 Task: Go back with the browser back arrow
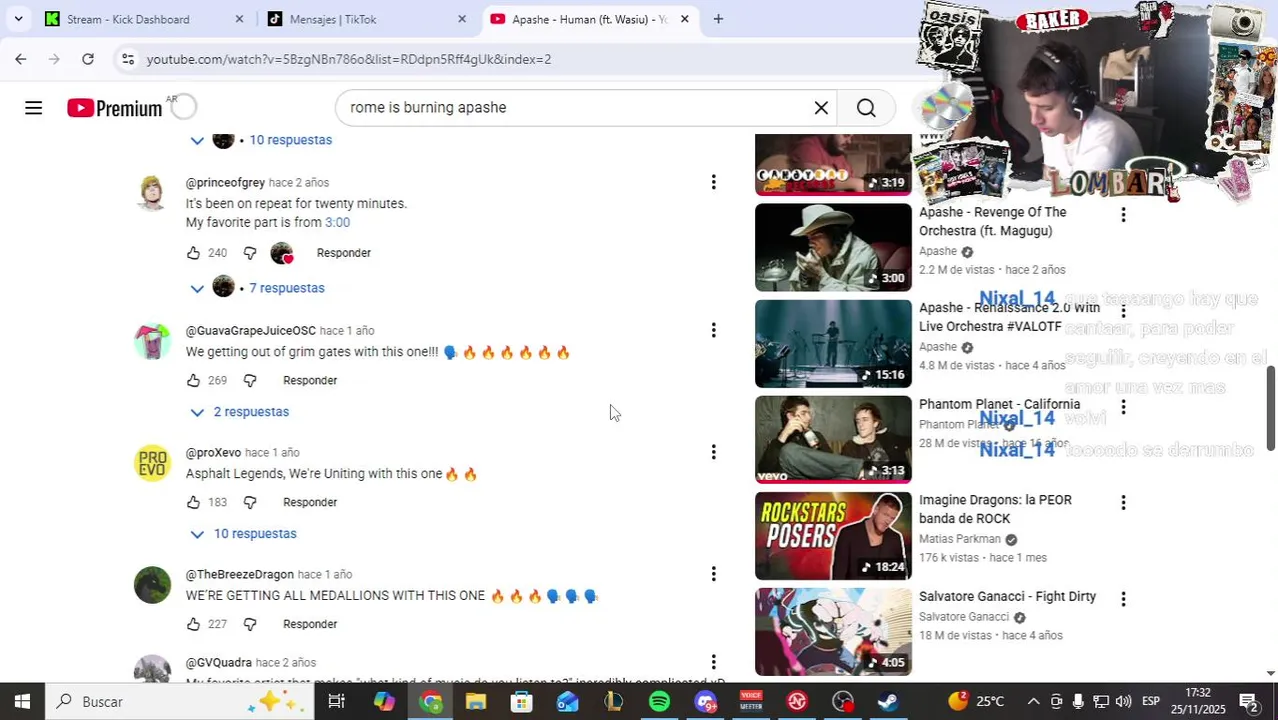pos(21,59)
